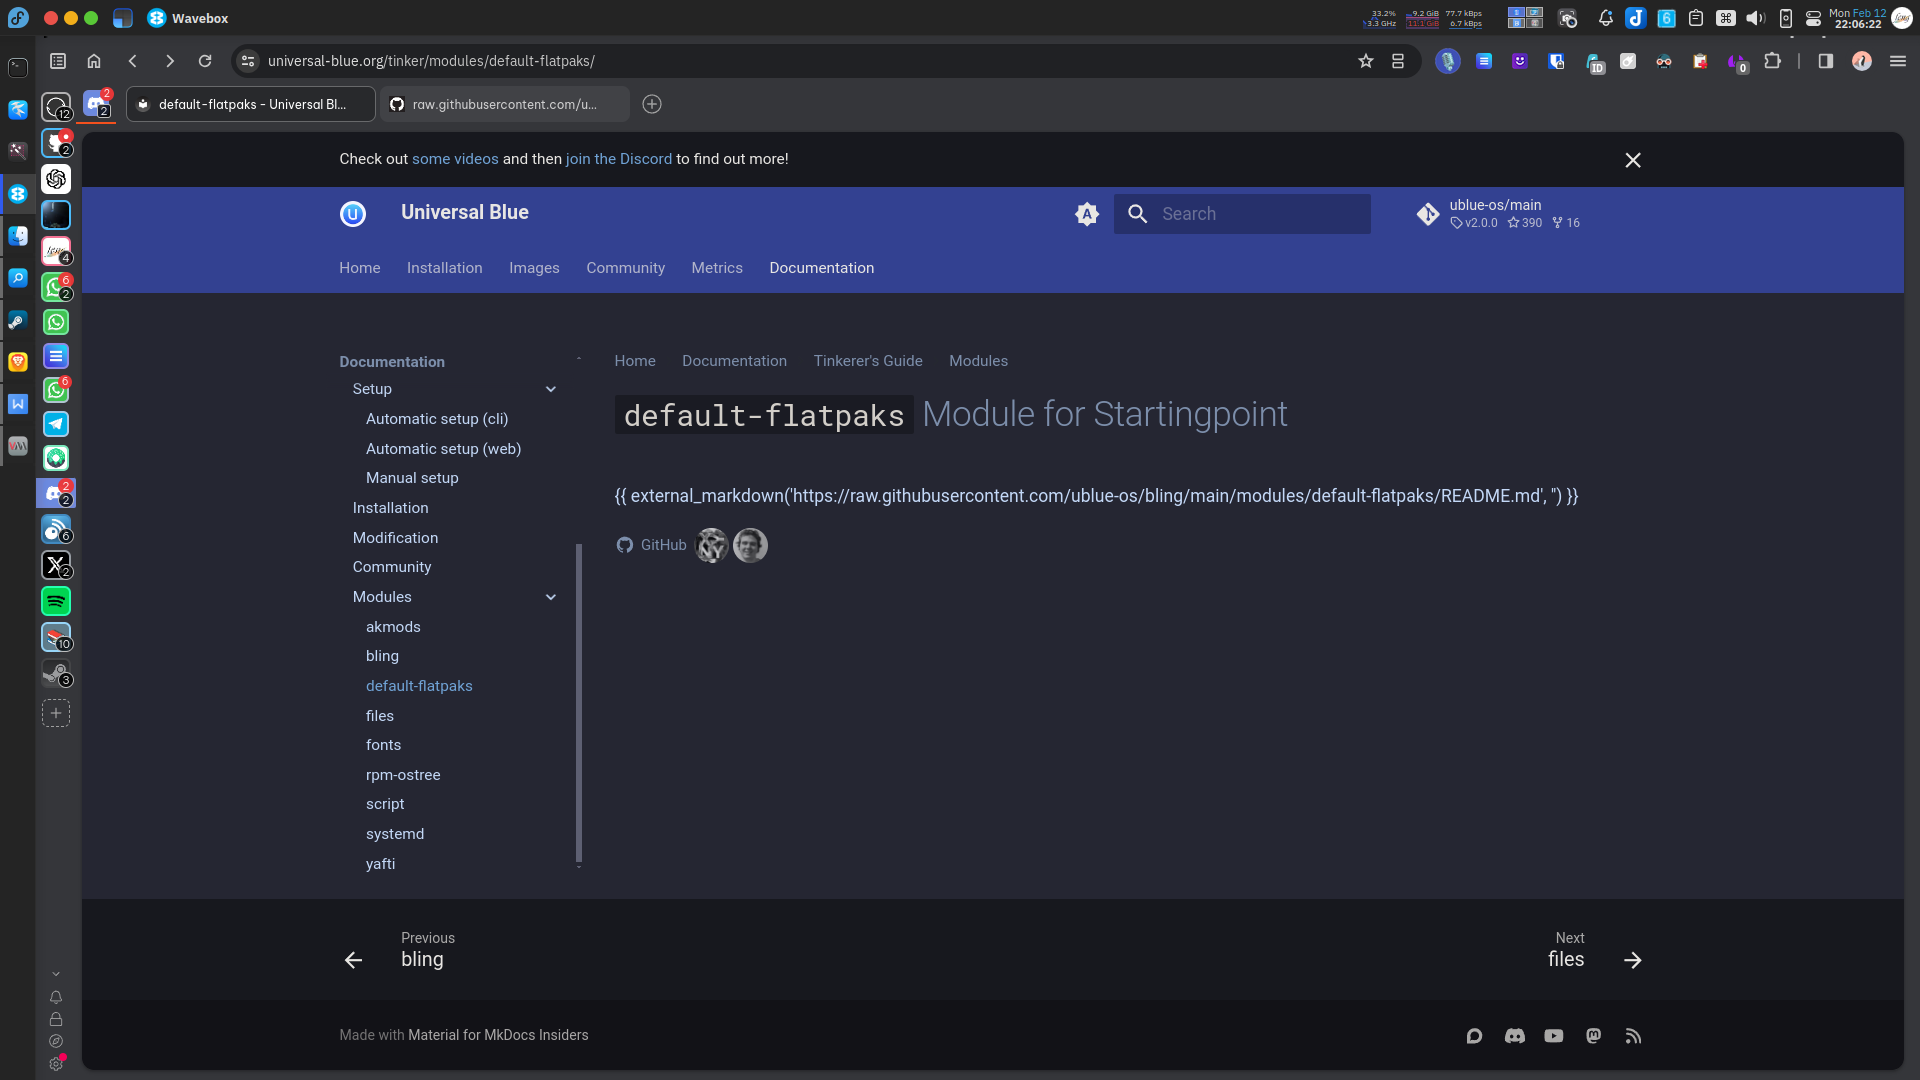1920x1080 pixels.
Task: Follow the 'join the Discord' link
Action: 618,159
